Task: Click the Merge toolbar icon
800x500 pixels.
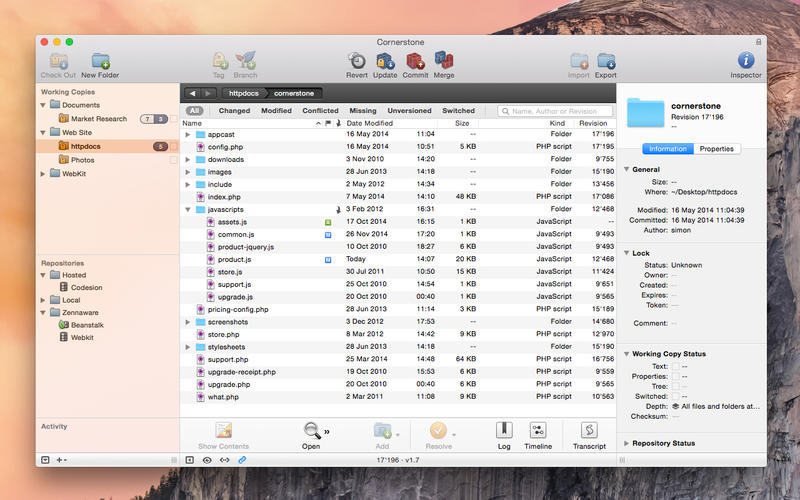Action: 444,61
